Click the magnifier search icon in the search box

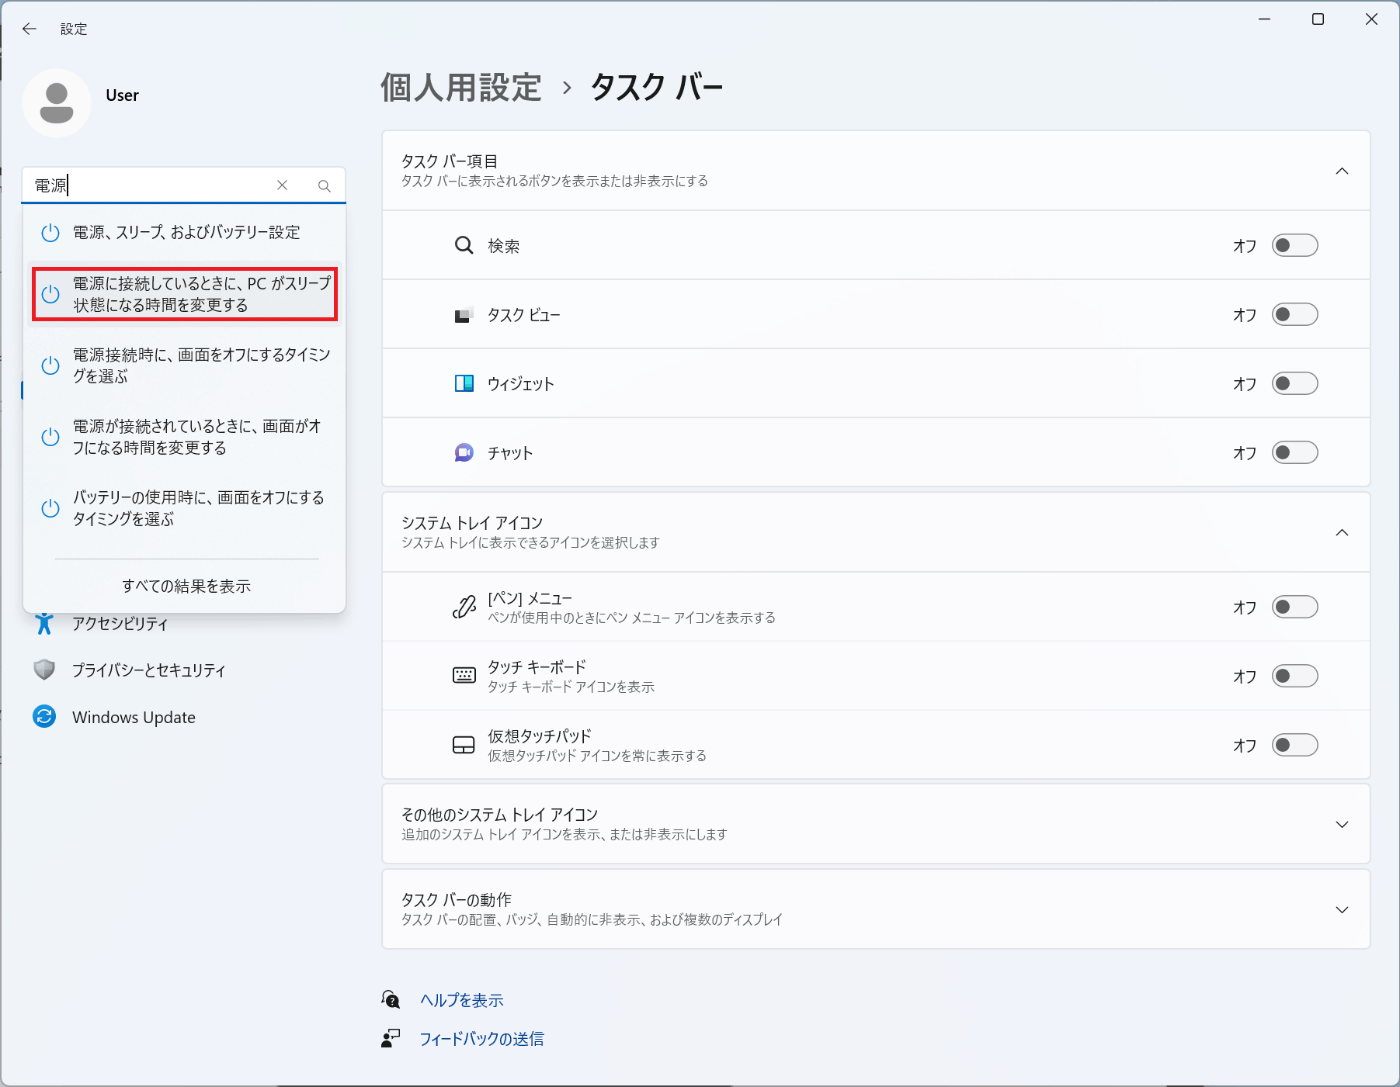point(324,186)
